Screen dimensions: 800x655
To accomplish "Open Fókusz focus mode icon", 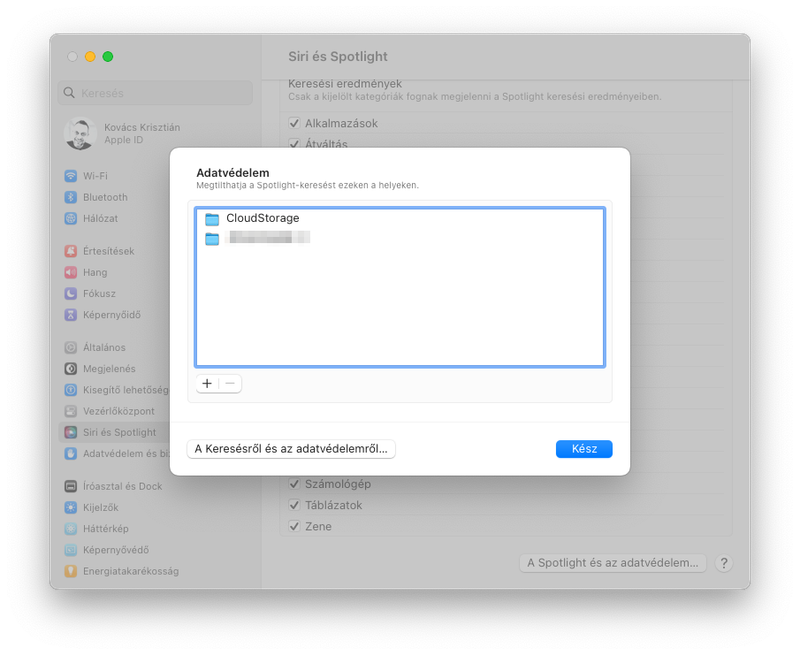I will [71, 293].
